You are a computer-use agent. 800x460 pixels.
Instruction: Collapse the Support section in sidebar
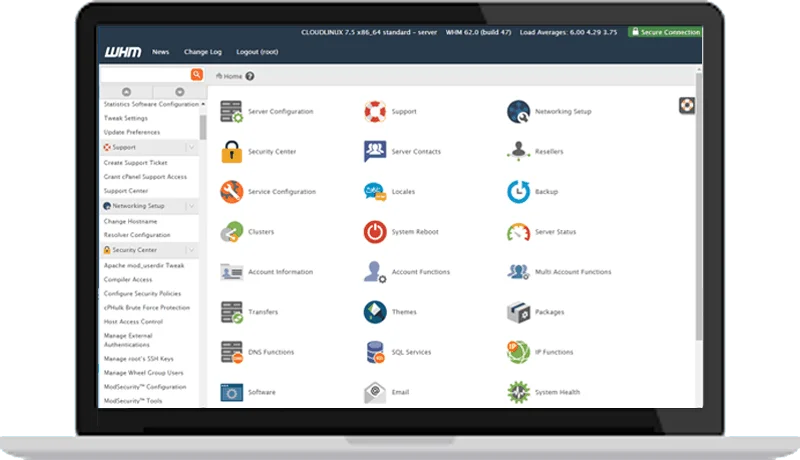191,147
